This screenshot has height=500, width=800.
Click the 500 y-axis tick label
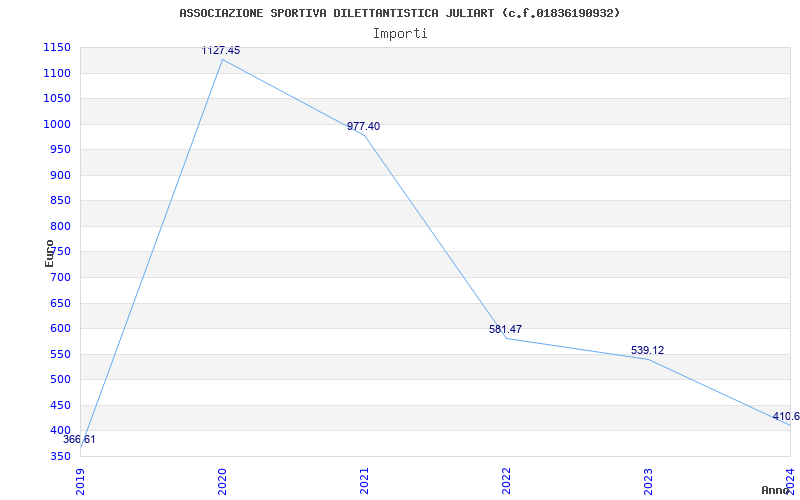(60, 380)
